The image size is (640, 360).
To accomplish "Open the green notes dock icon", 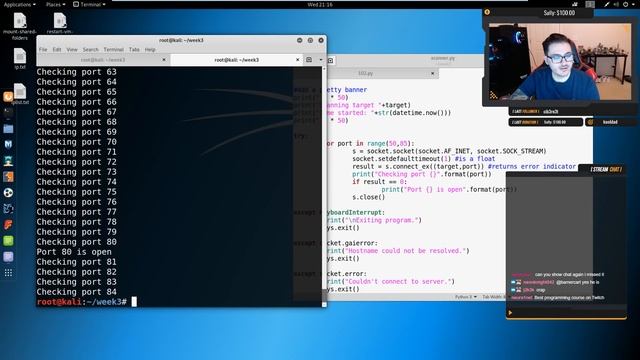I will tap(8, 241).
